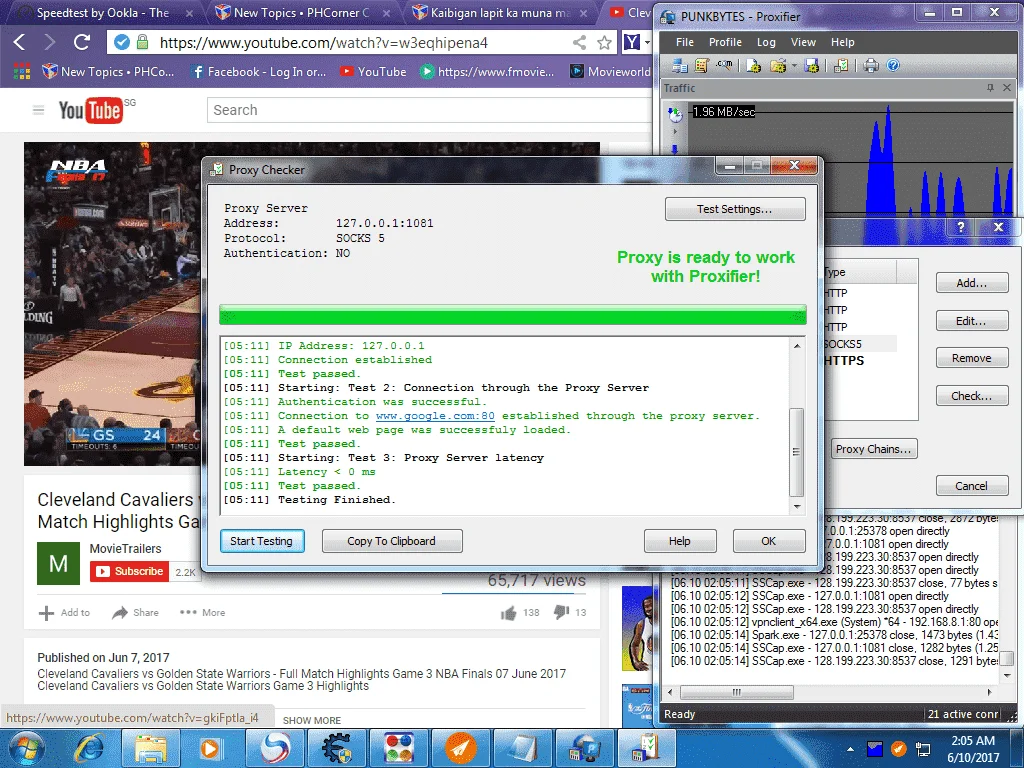Click the browser Back arrow

click(20, 42)
